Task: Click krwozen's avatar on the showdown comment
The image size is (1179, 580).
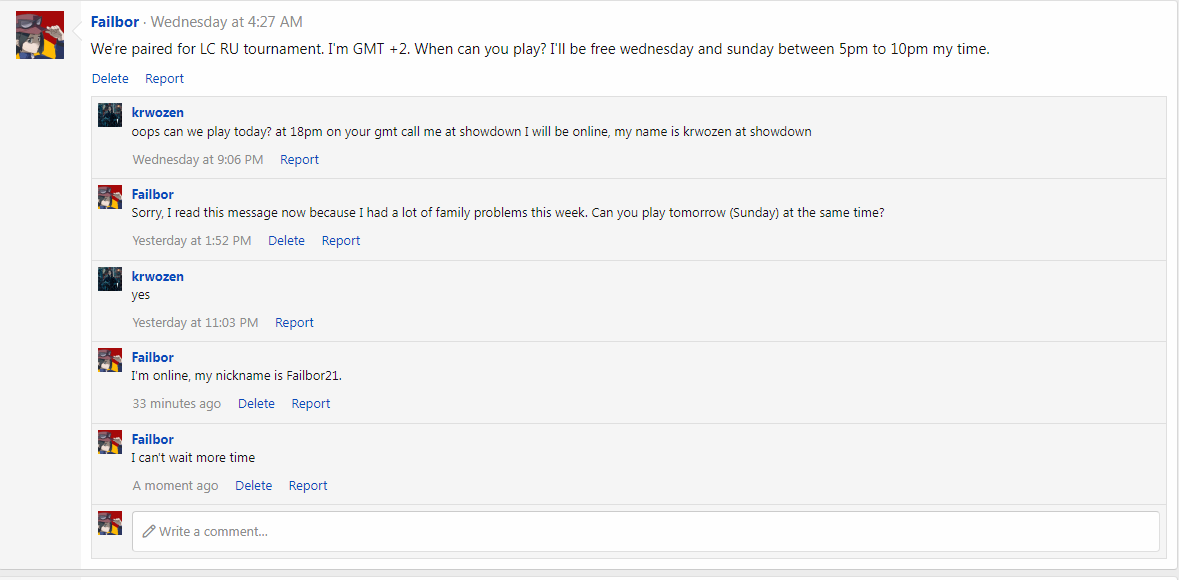Action: [110, 115]
